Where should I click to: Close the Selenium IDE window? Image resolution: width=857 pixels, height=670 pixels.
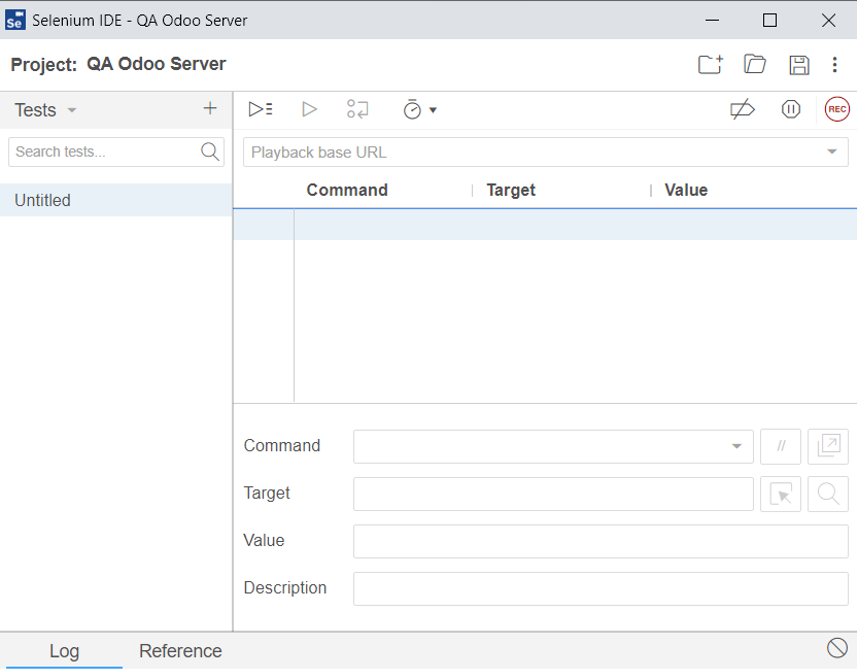(x=829, y=20)
